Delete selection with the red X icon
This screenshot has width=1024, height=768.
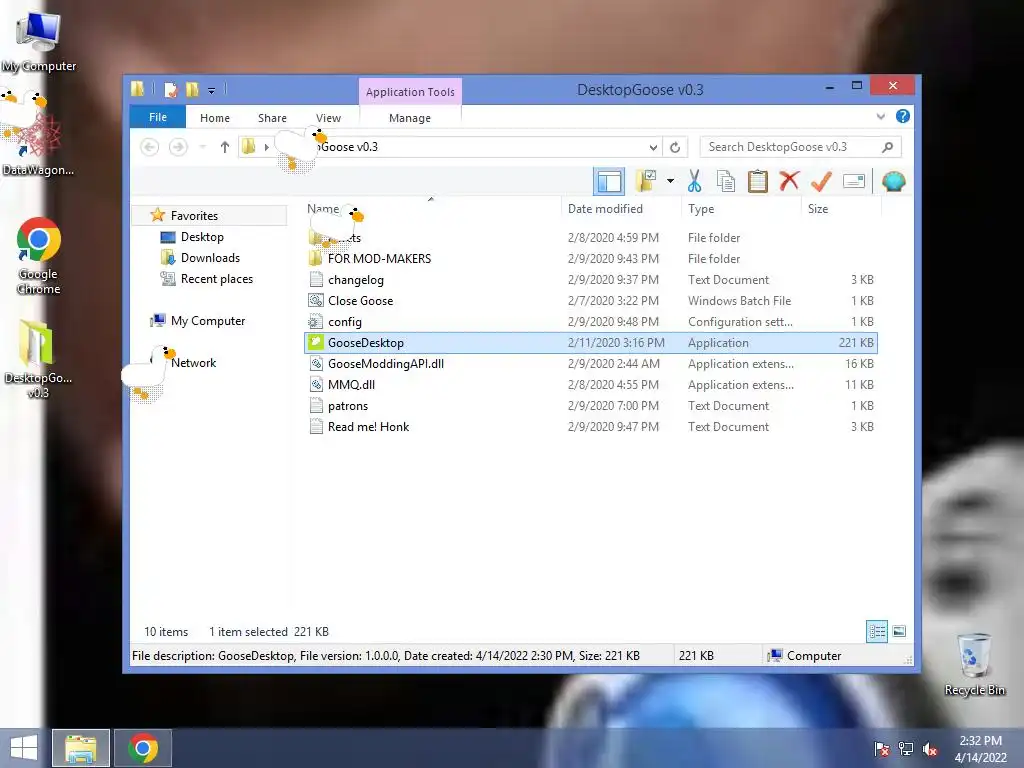click(789, 180)
